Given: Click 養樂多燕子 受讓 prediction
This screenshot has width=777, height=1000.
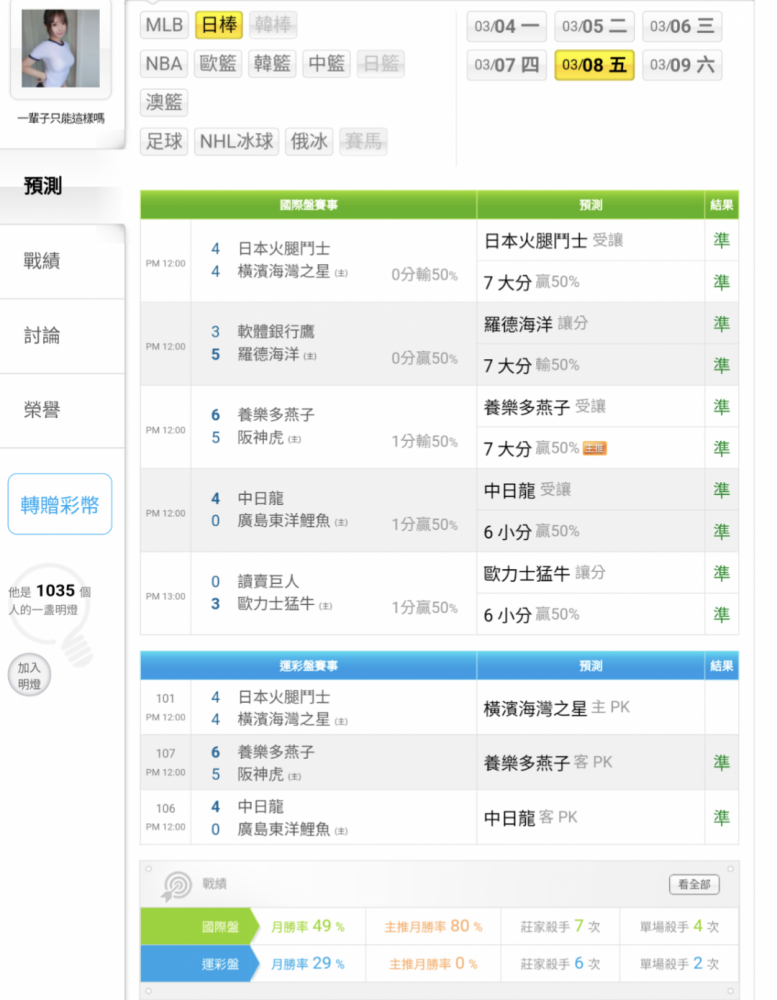Looking at the screenshot, I should [544, 407].
